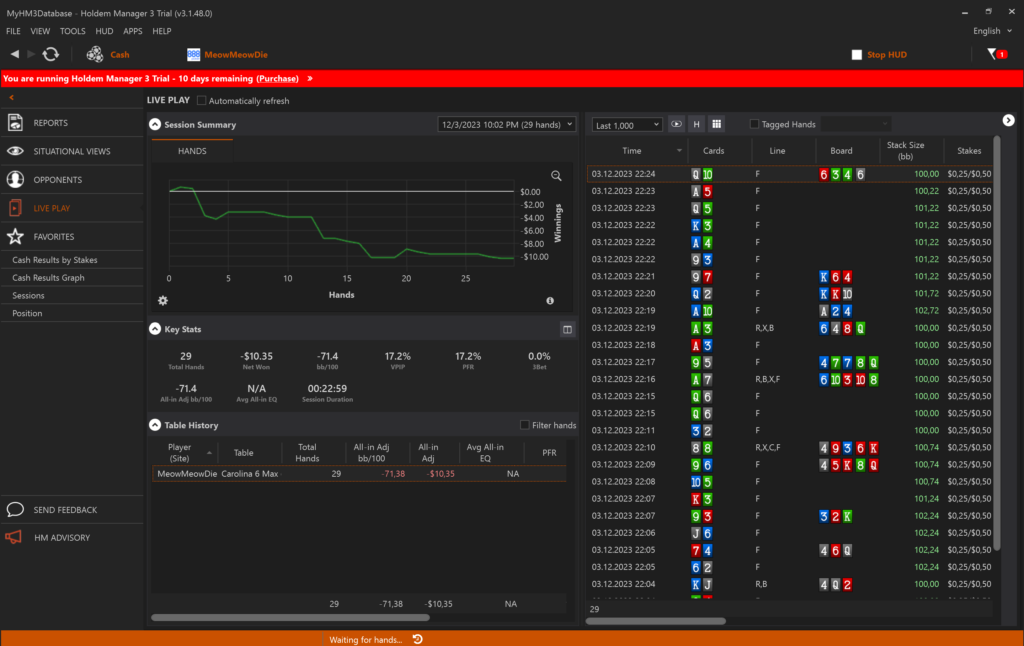Collapse the Table History section
Image resolution: width=1024 pixels, height=646 pixels.
coord(155,425)
